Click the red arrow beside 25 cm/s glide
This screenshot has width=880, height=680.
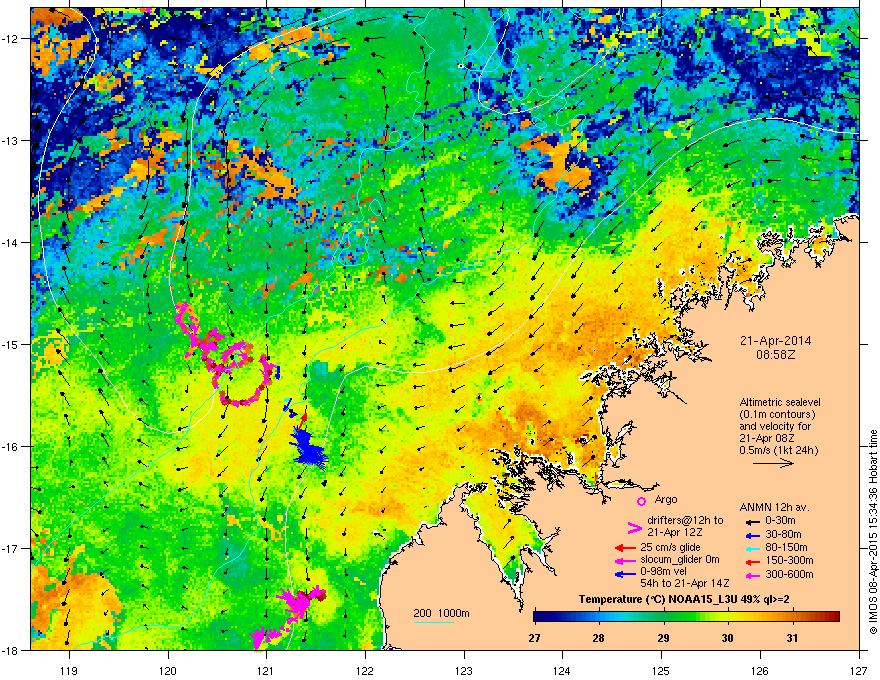[x=625, y=548]
